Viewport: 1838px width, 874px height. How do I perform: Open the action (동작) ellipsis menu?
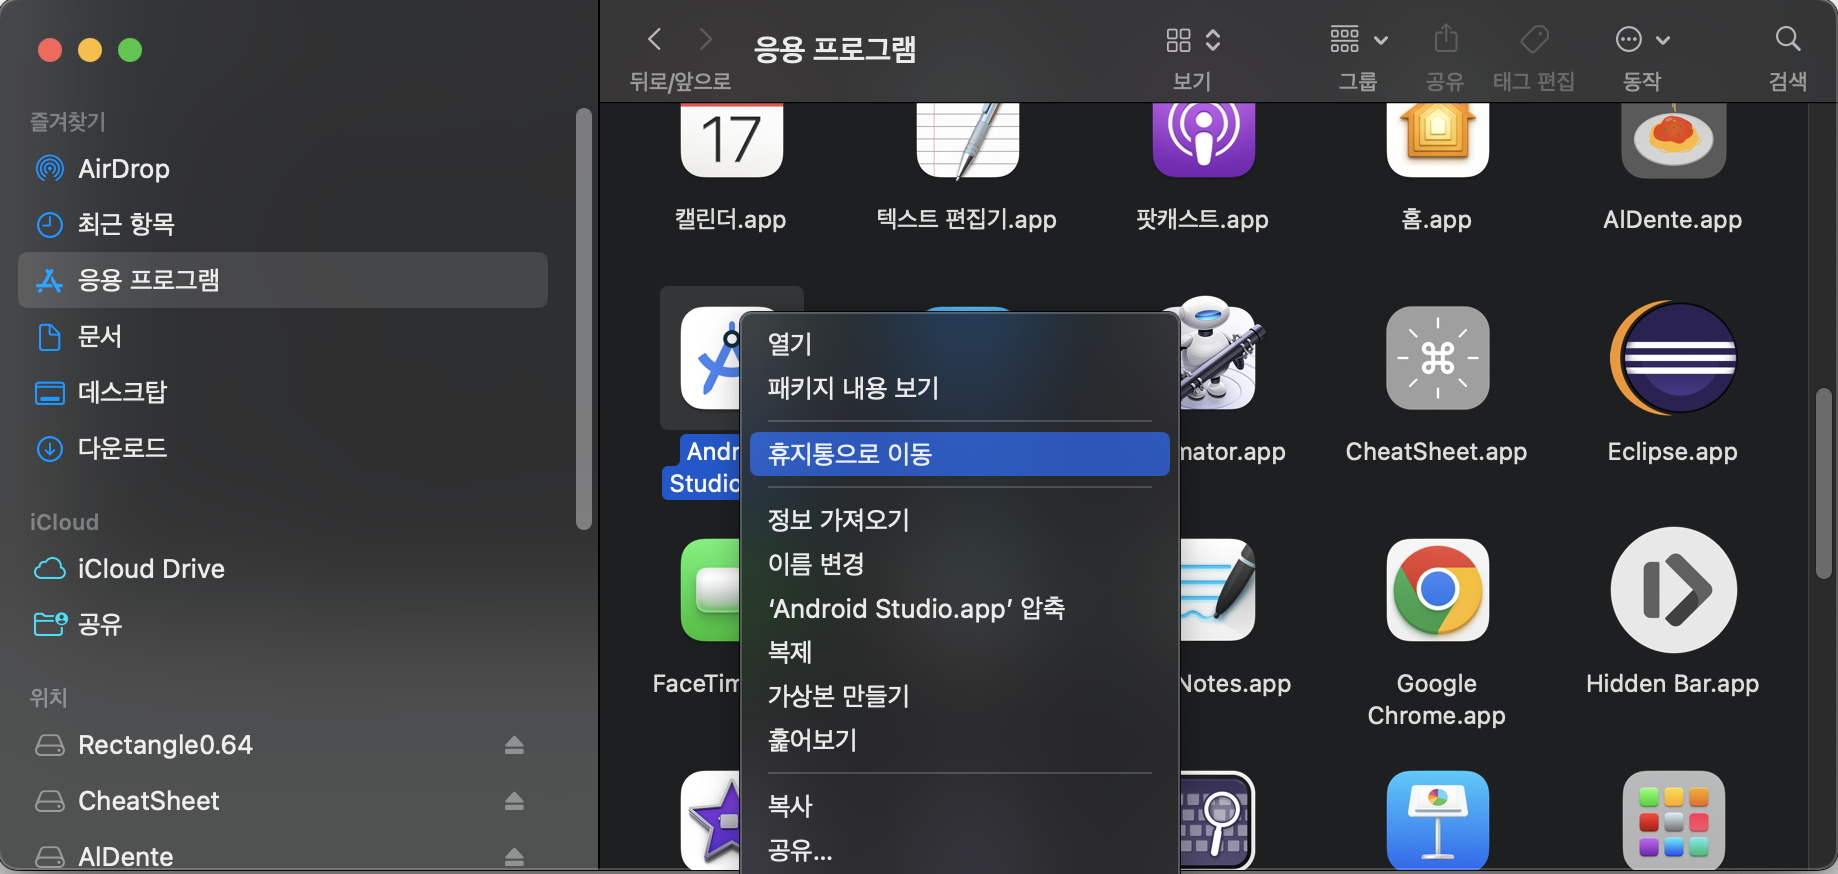coord(1629,40)
